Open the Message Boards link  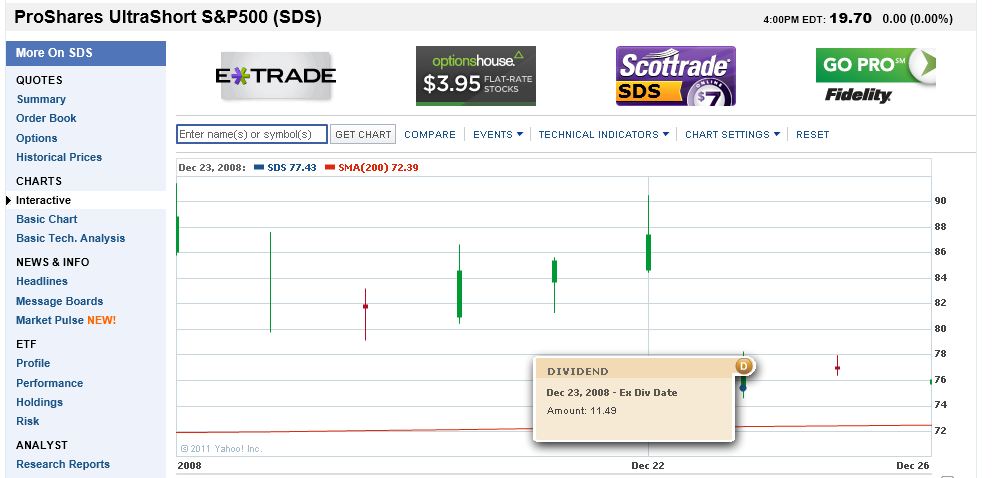tap(59, 302)
